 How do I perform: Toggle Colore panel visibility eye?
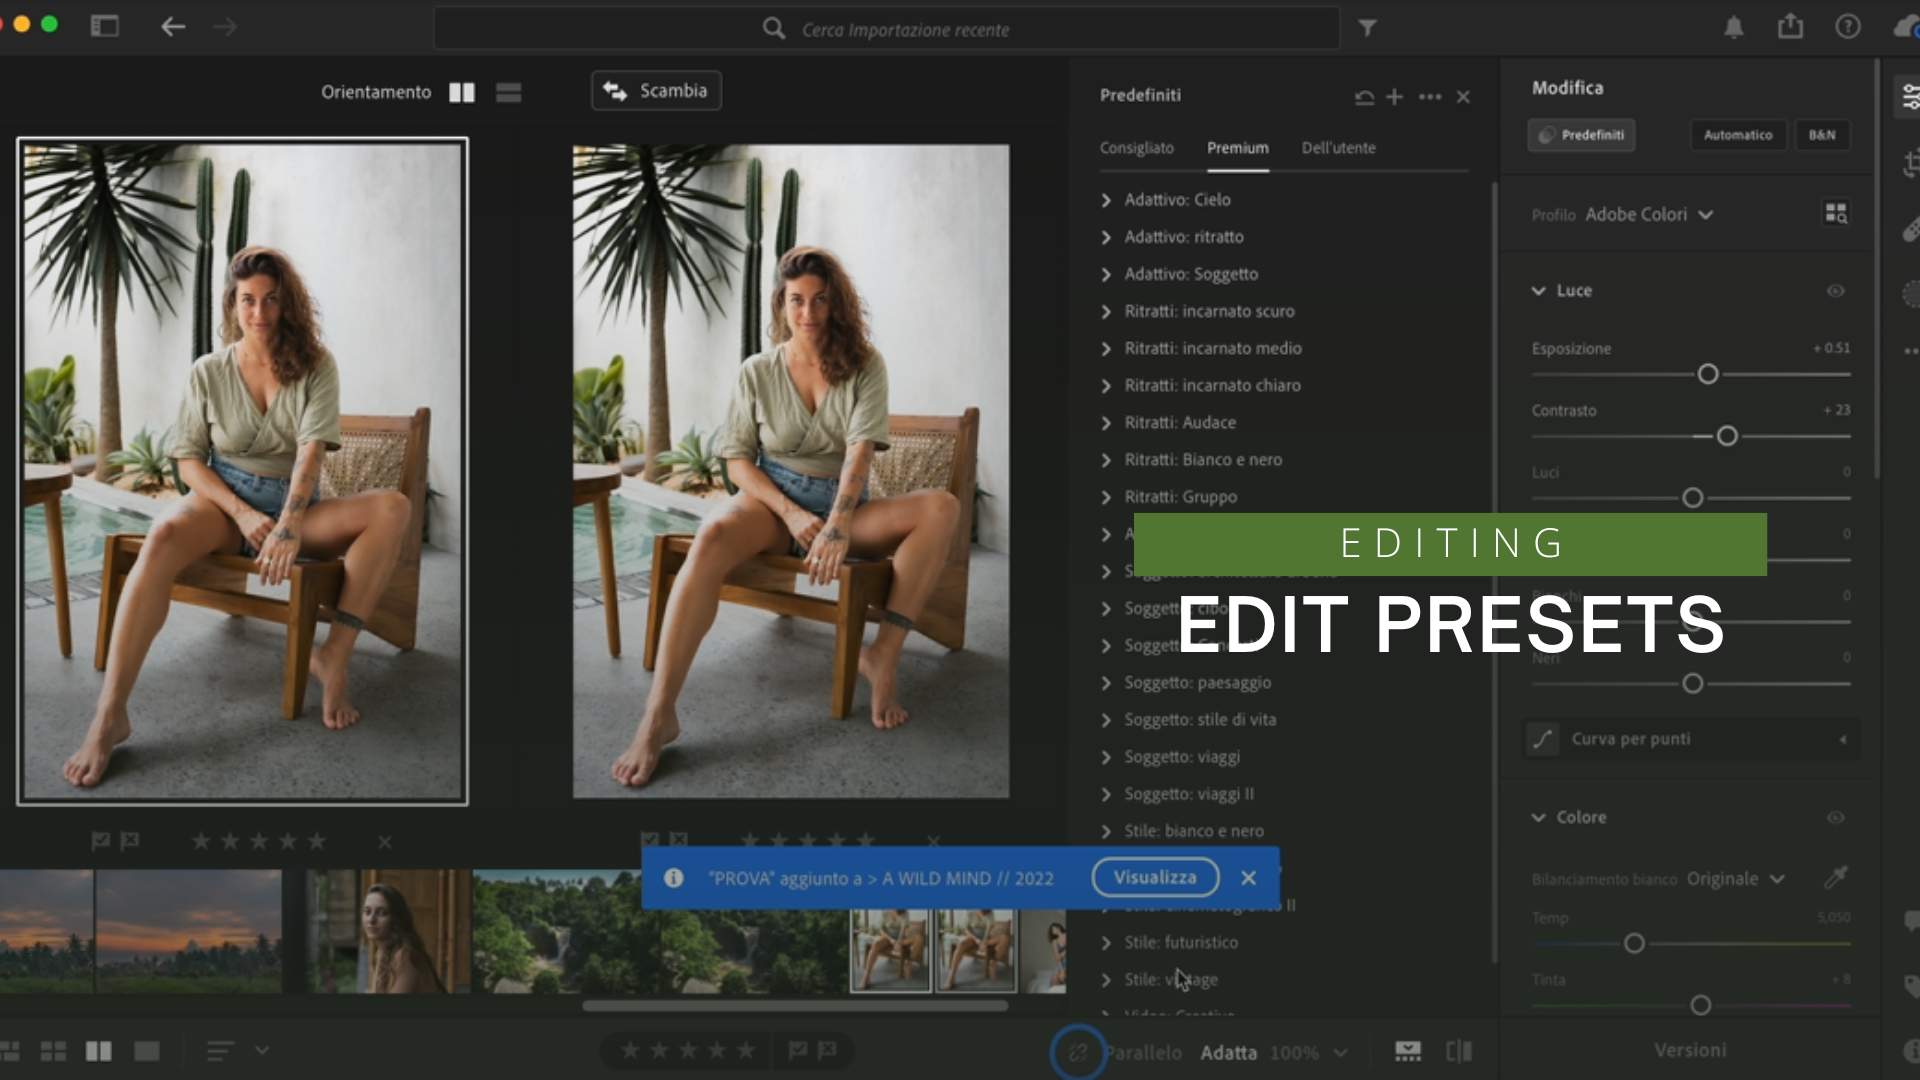click(x=1835, y=817)
